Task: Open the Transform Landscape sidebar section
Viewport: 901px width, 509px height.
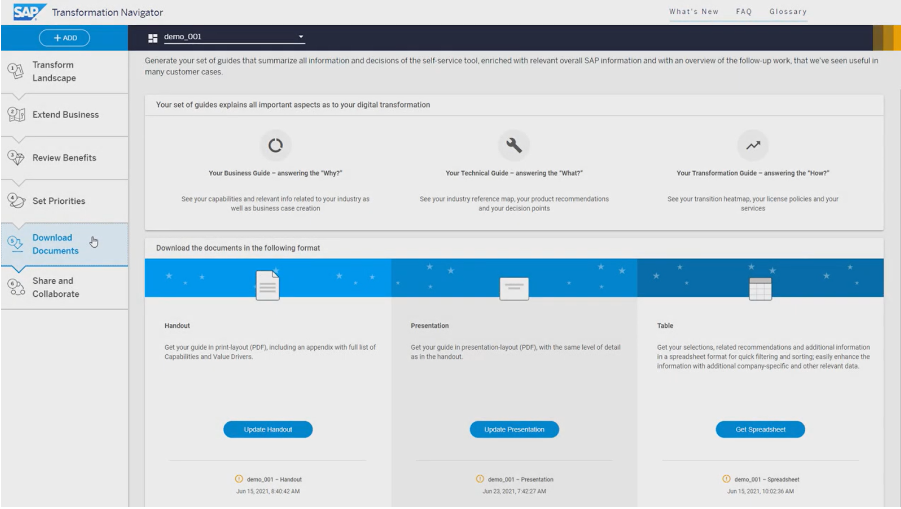Action: pos(53,71)
